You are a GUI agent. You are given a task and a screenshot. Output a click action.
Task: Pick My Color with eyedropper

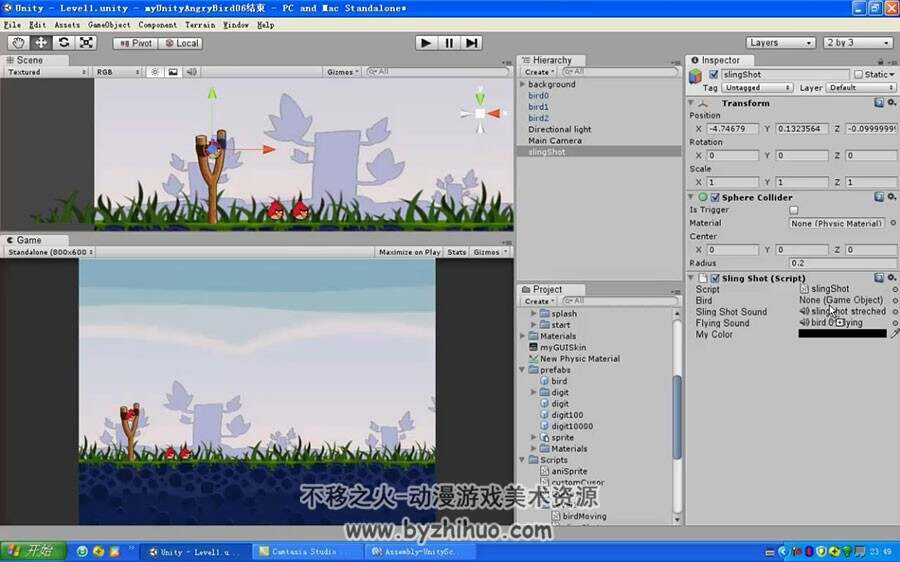point(895,333)
